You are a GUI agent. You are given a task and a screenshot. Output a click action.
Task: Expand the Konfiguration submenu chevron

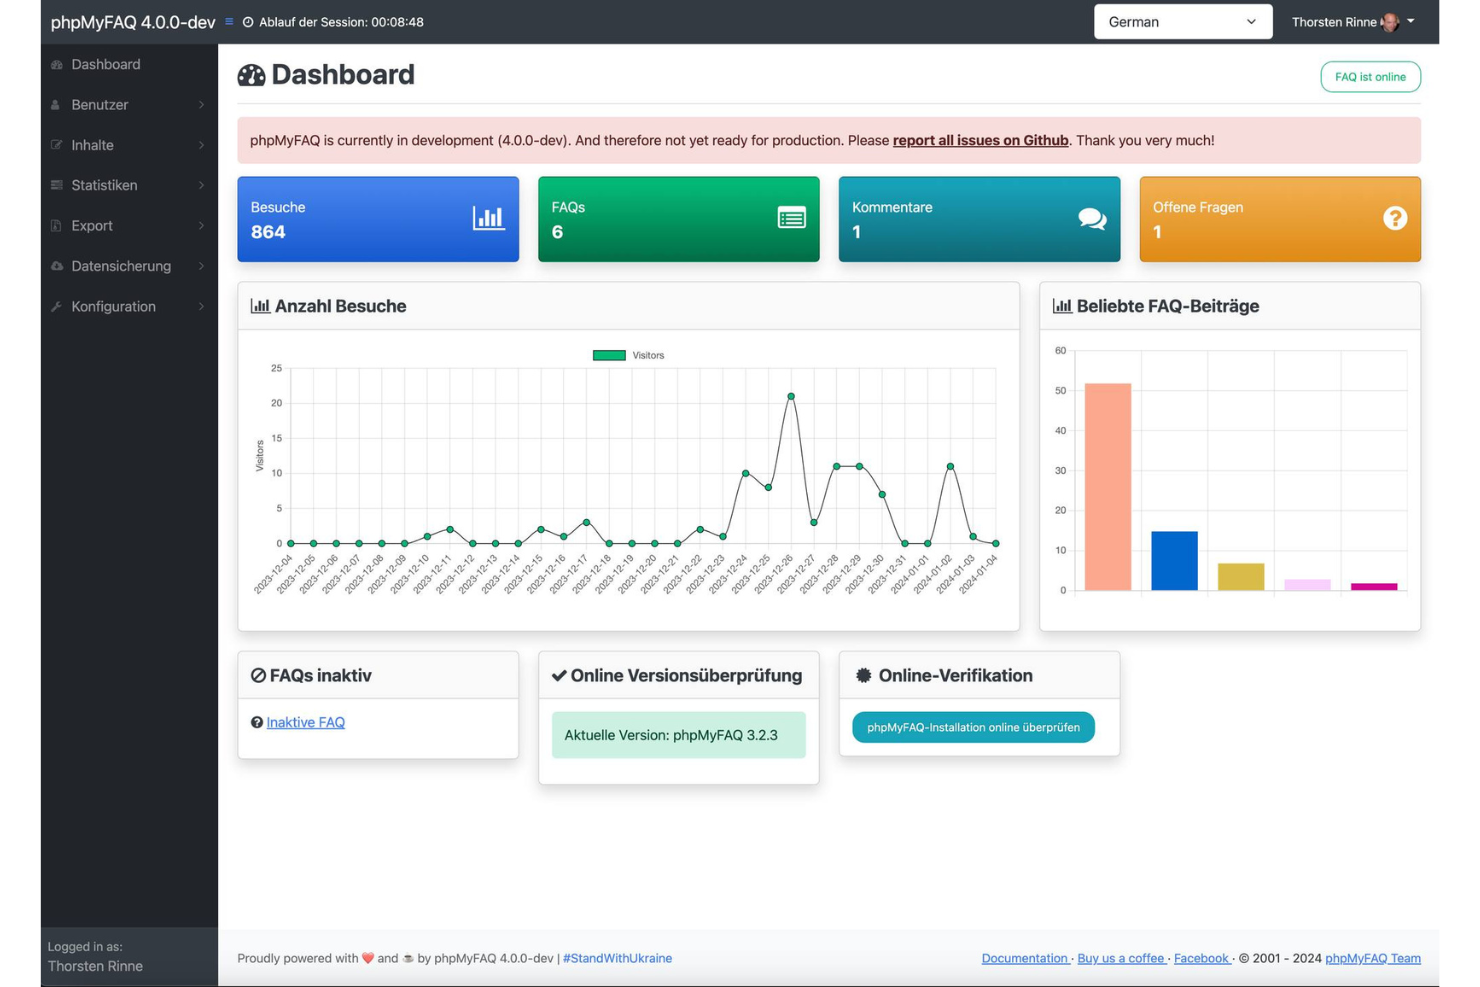point(201,306)
